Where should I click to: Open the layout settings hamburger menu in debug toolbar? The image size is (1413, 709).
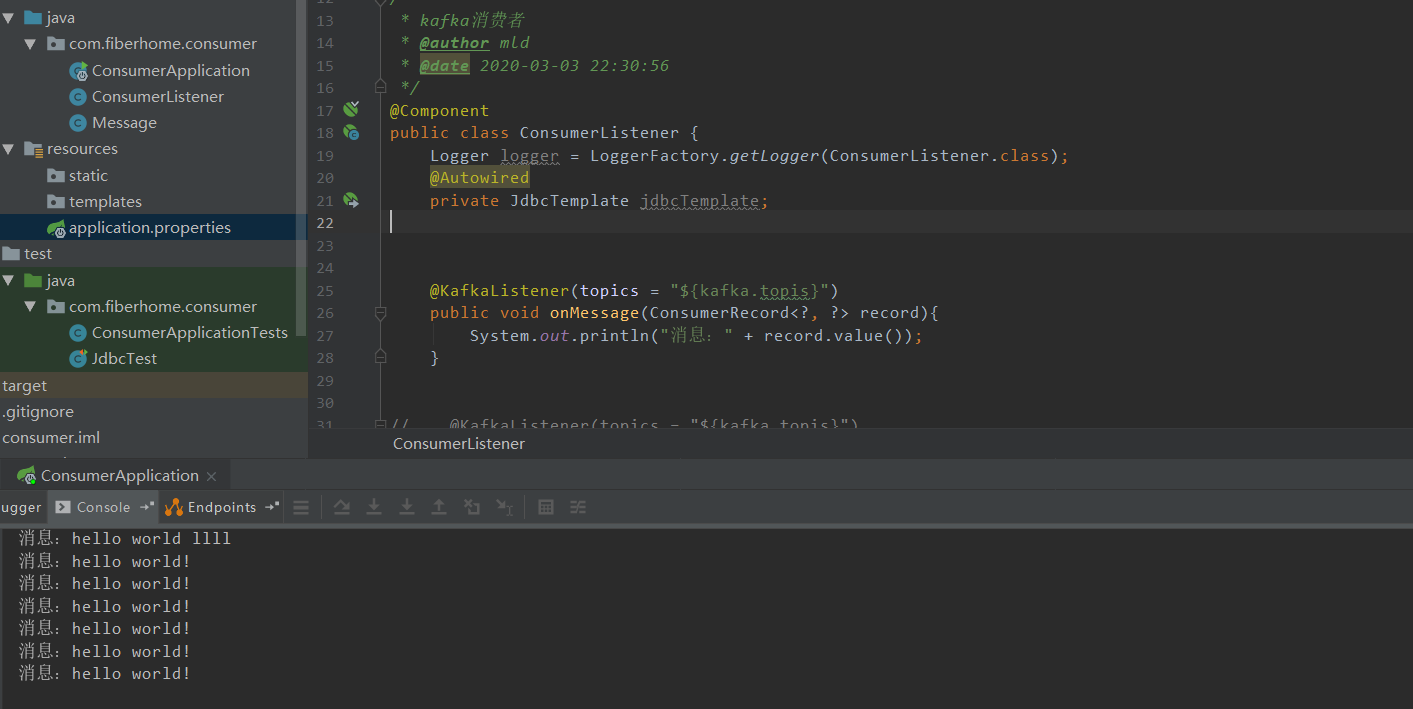(x=301, y=507)
